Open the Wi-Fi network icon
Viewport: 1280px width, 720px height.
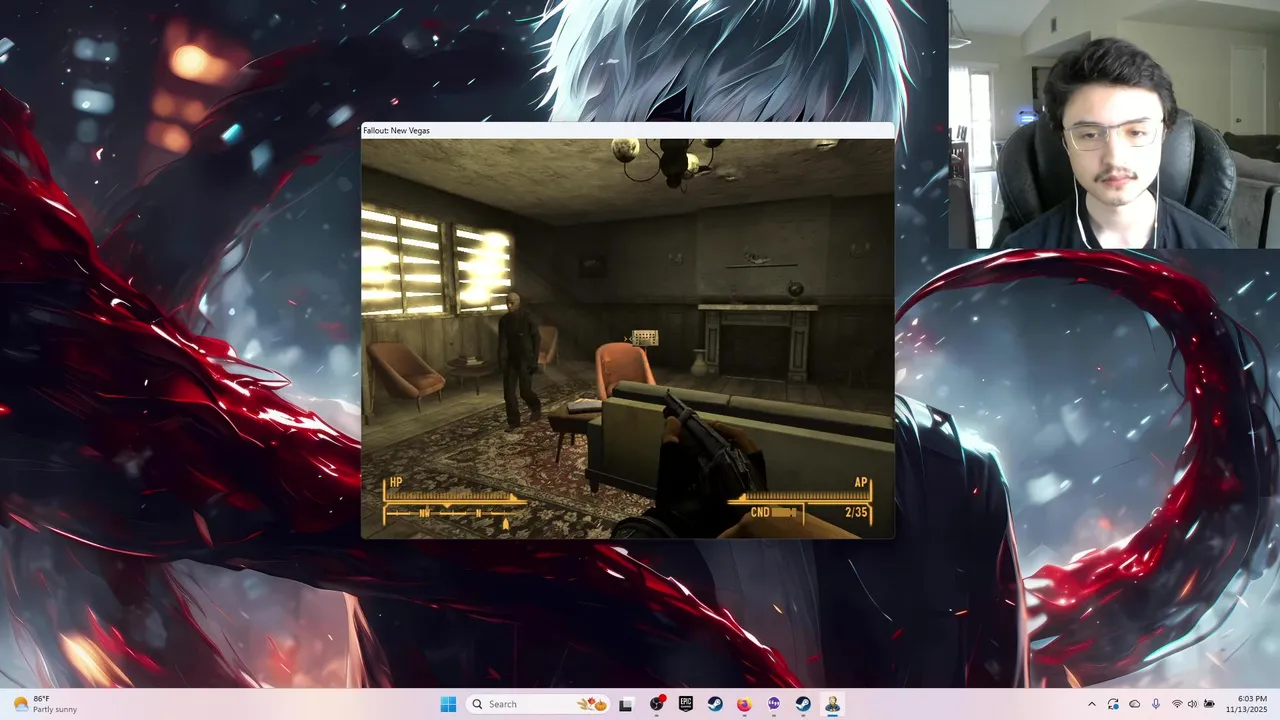(1177, 704)
